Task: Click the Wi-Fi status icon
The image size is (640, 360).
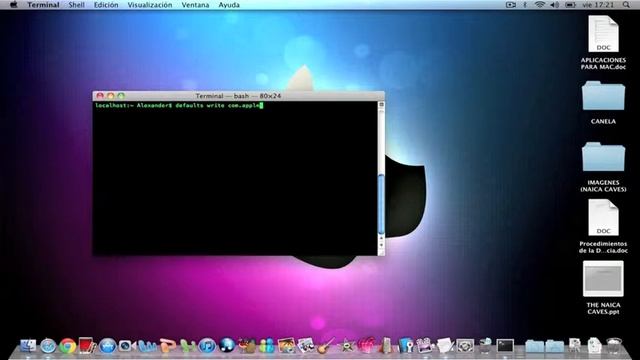Action: pos(540,5)
